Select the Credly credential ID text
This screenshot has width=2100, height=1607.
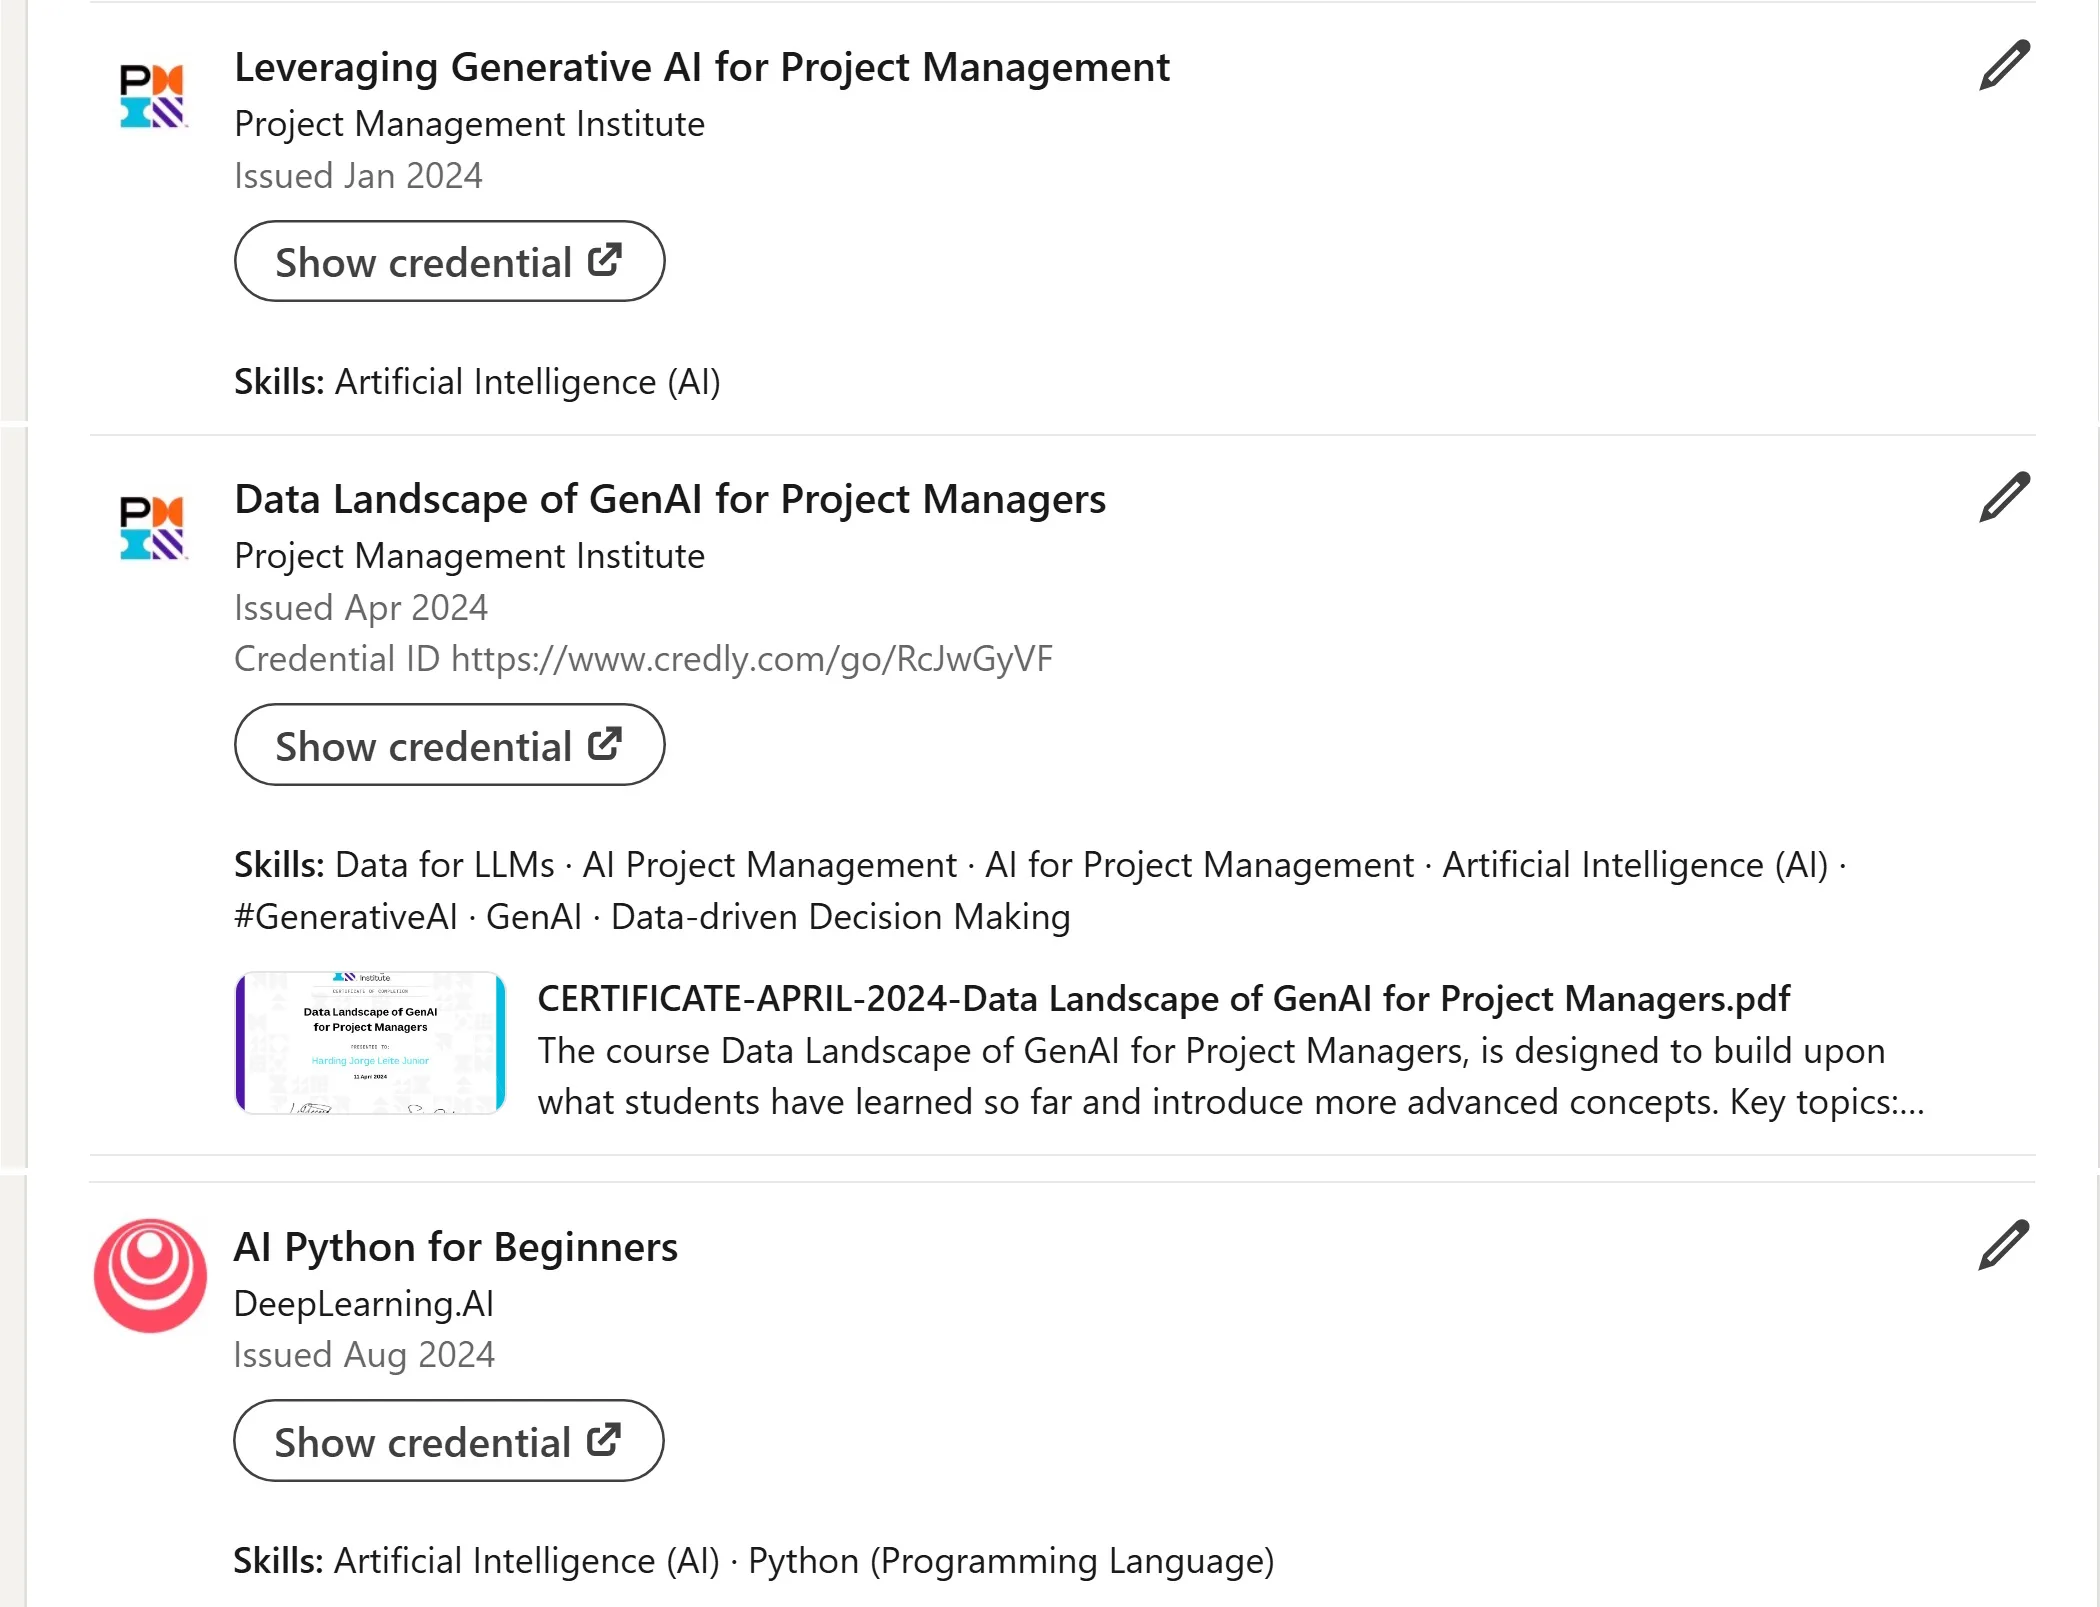click(x=643, y=659)
